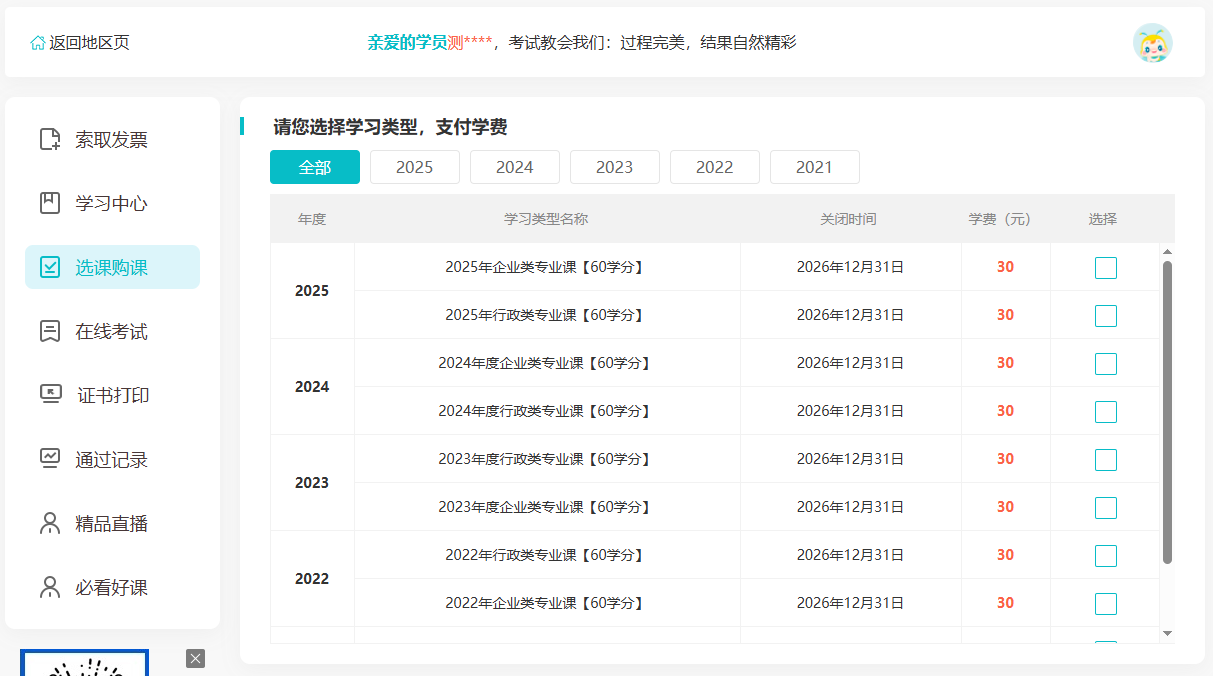Viewport: 1213px width, 676px height.
Task: Click the course table scrollbar thumb
Action: [x=1167, y=412]
